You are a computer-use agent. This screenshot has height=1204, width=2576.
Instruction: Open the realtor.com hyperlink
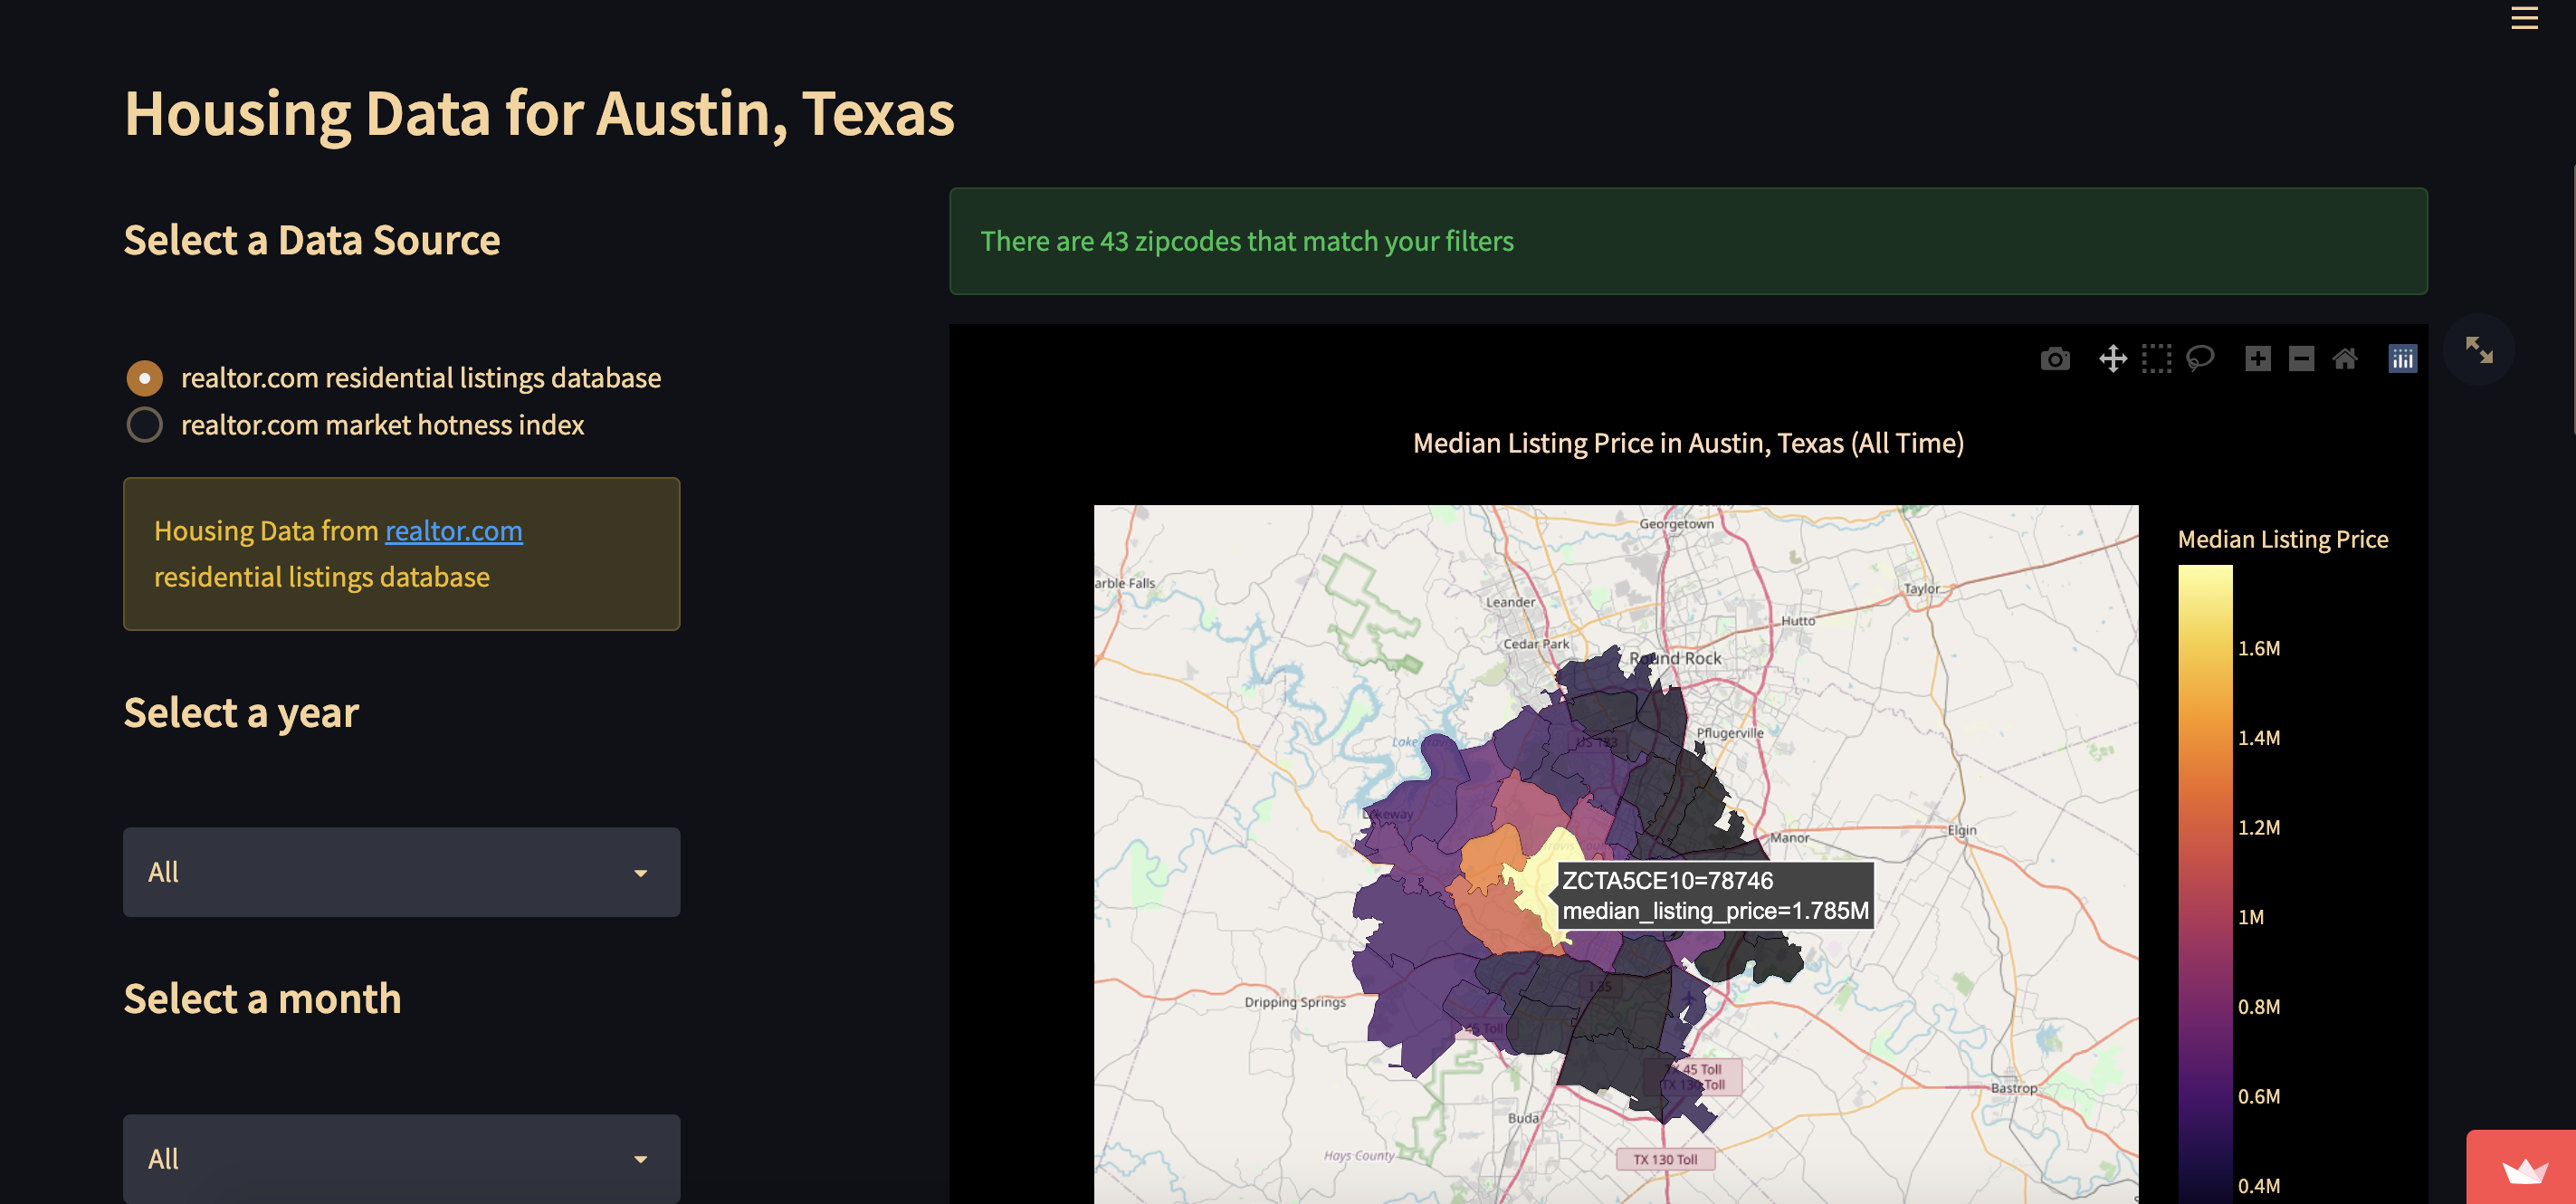pyautogui.click(x=453, y=531)
